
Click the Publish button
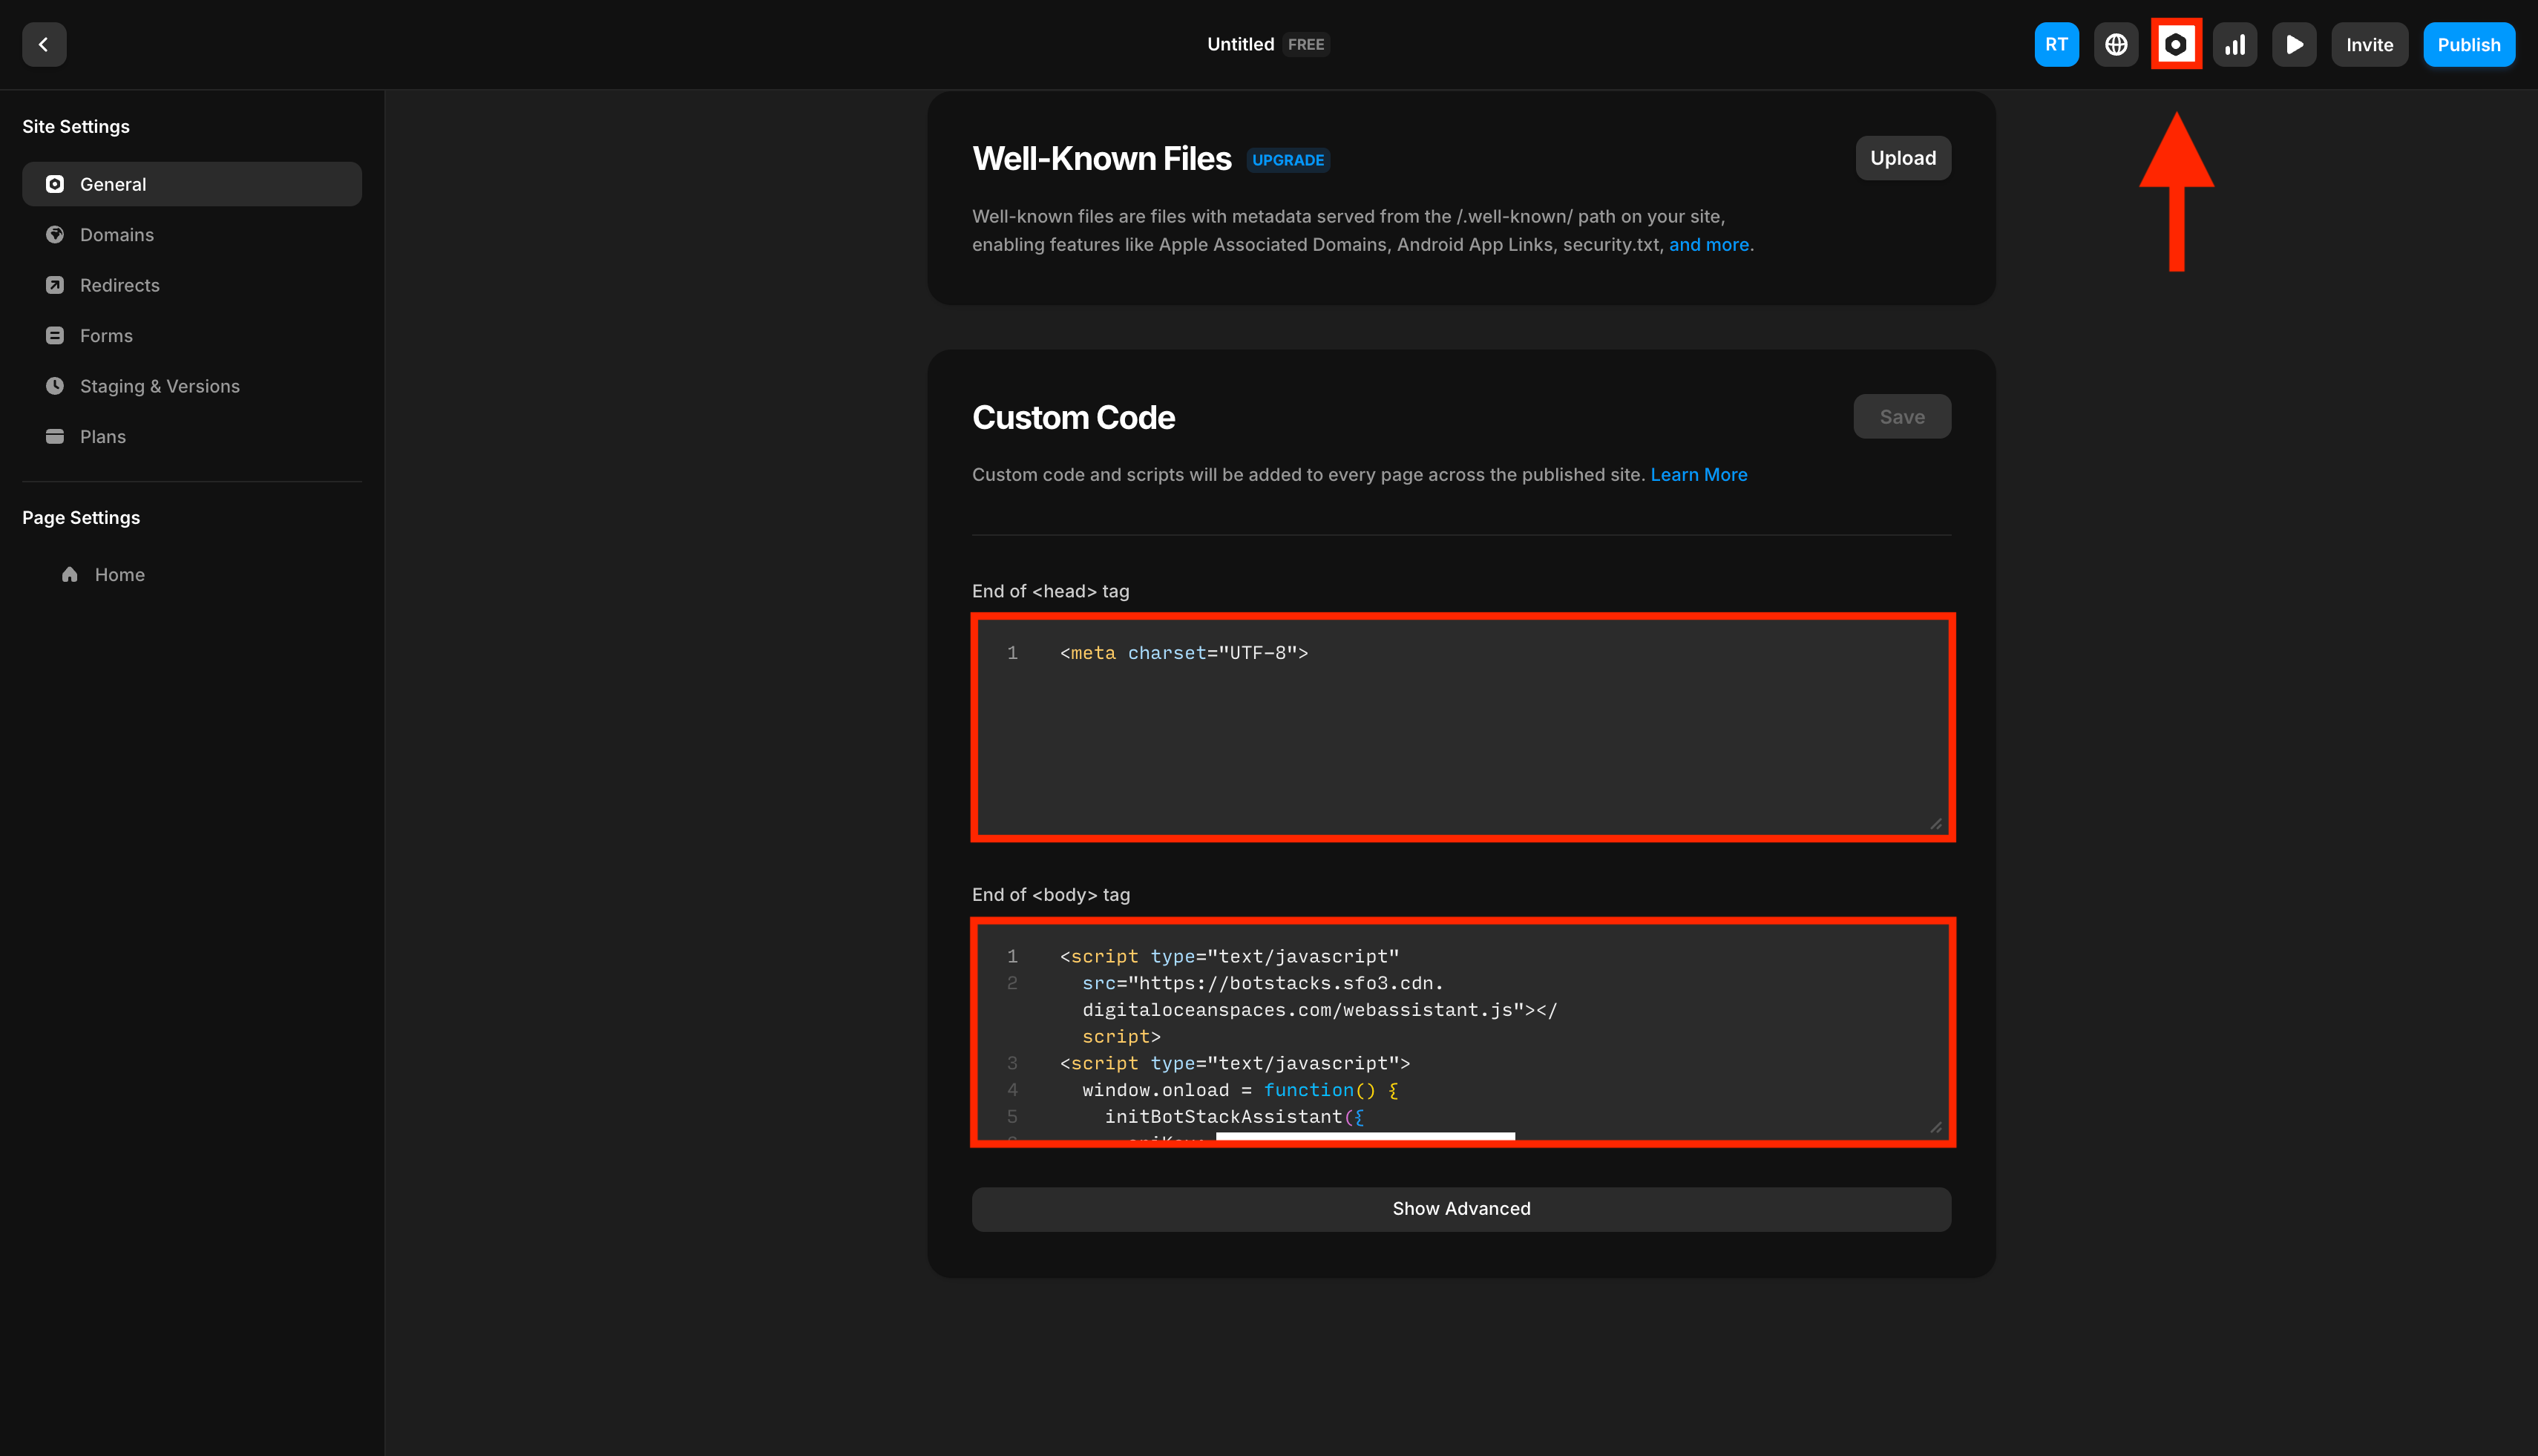(x=2469, y=44)
